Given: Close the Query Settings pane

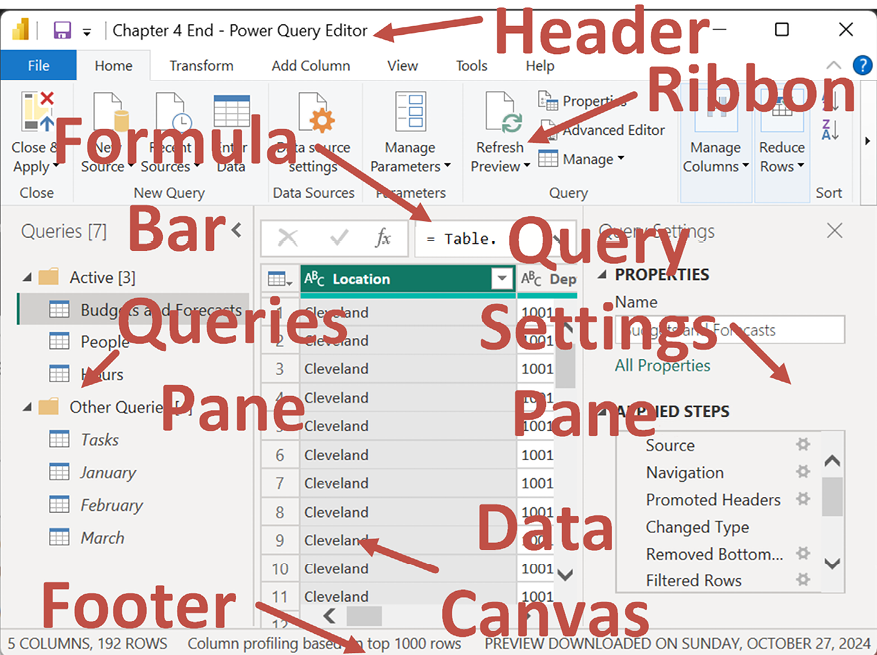Looking at the screenshot, I should click(834, 230).
